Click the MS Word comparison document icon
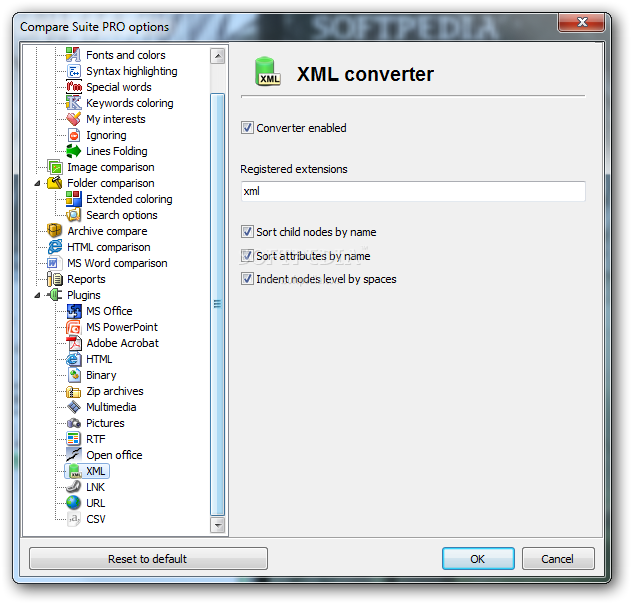This screenshot has height=604, width=632. tap(54, 263)
